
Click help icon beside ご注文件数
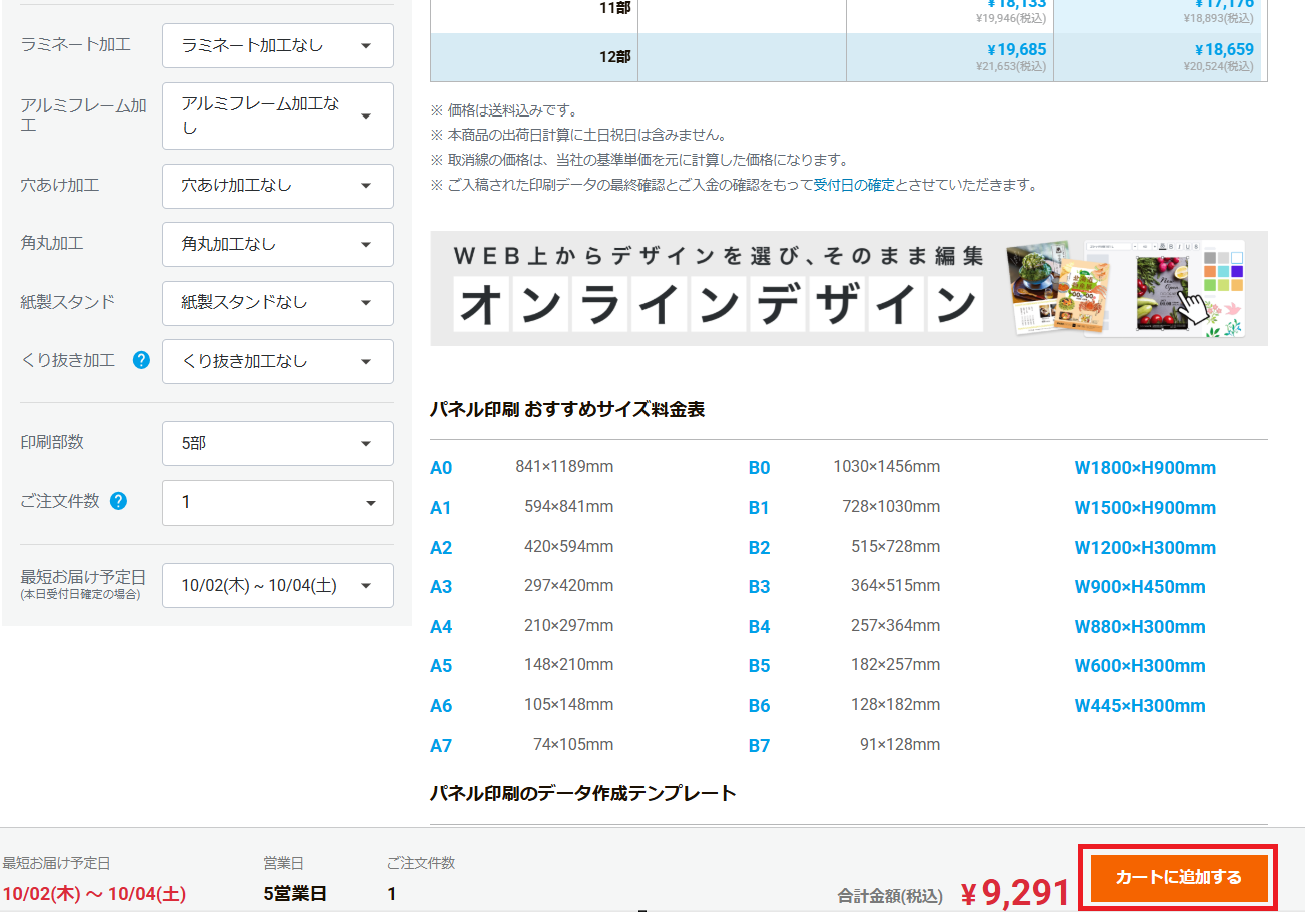[x=118, y=501]
